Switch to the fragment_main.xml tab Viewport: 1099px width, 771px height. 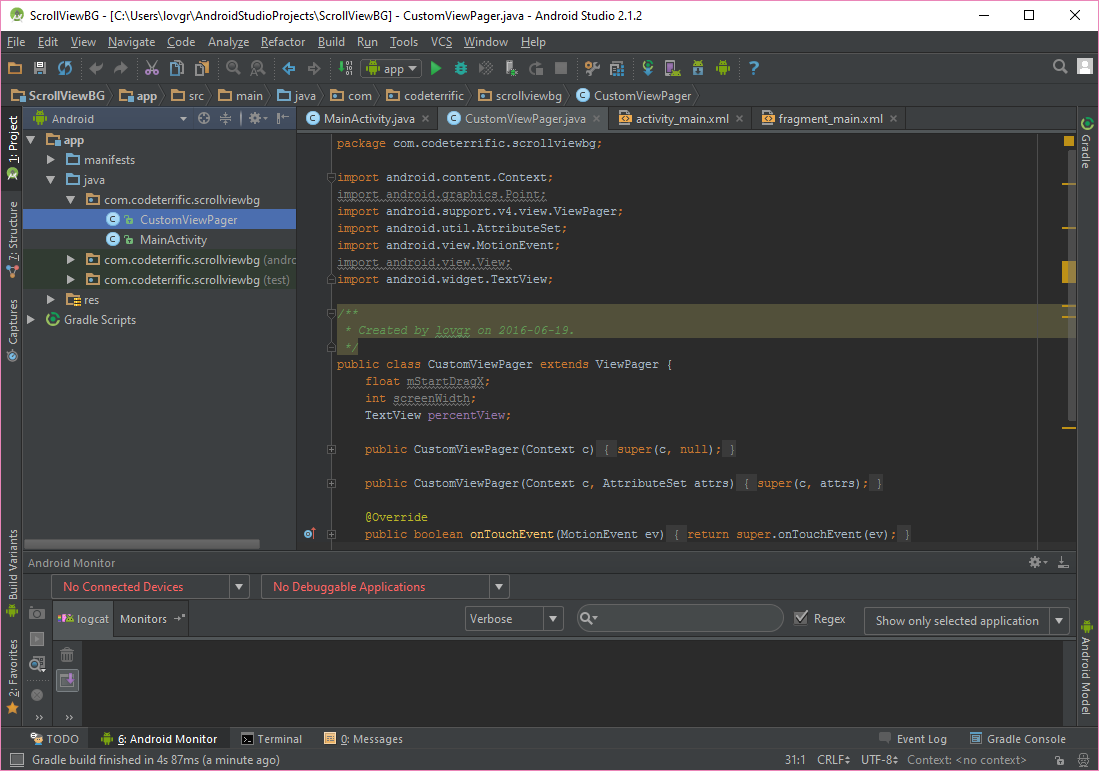[829, 118]
